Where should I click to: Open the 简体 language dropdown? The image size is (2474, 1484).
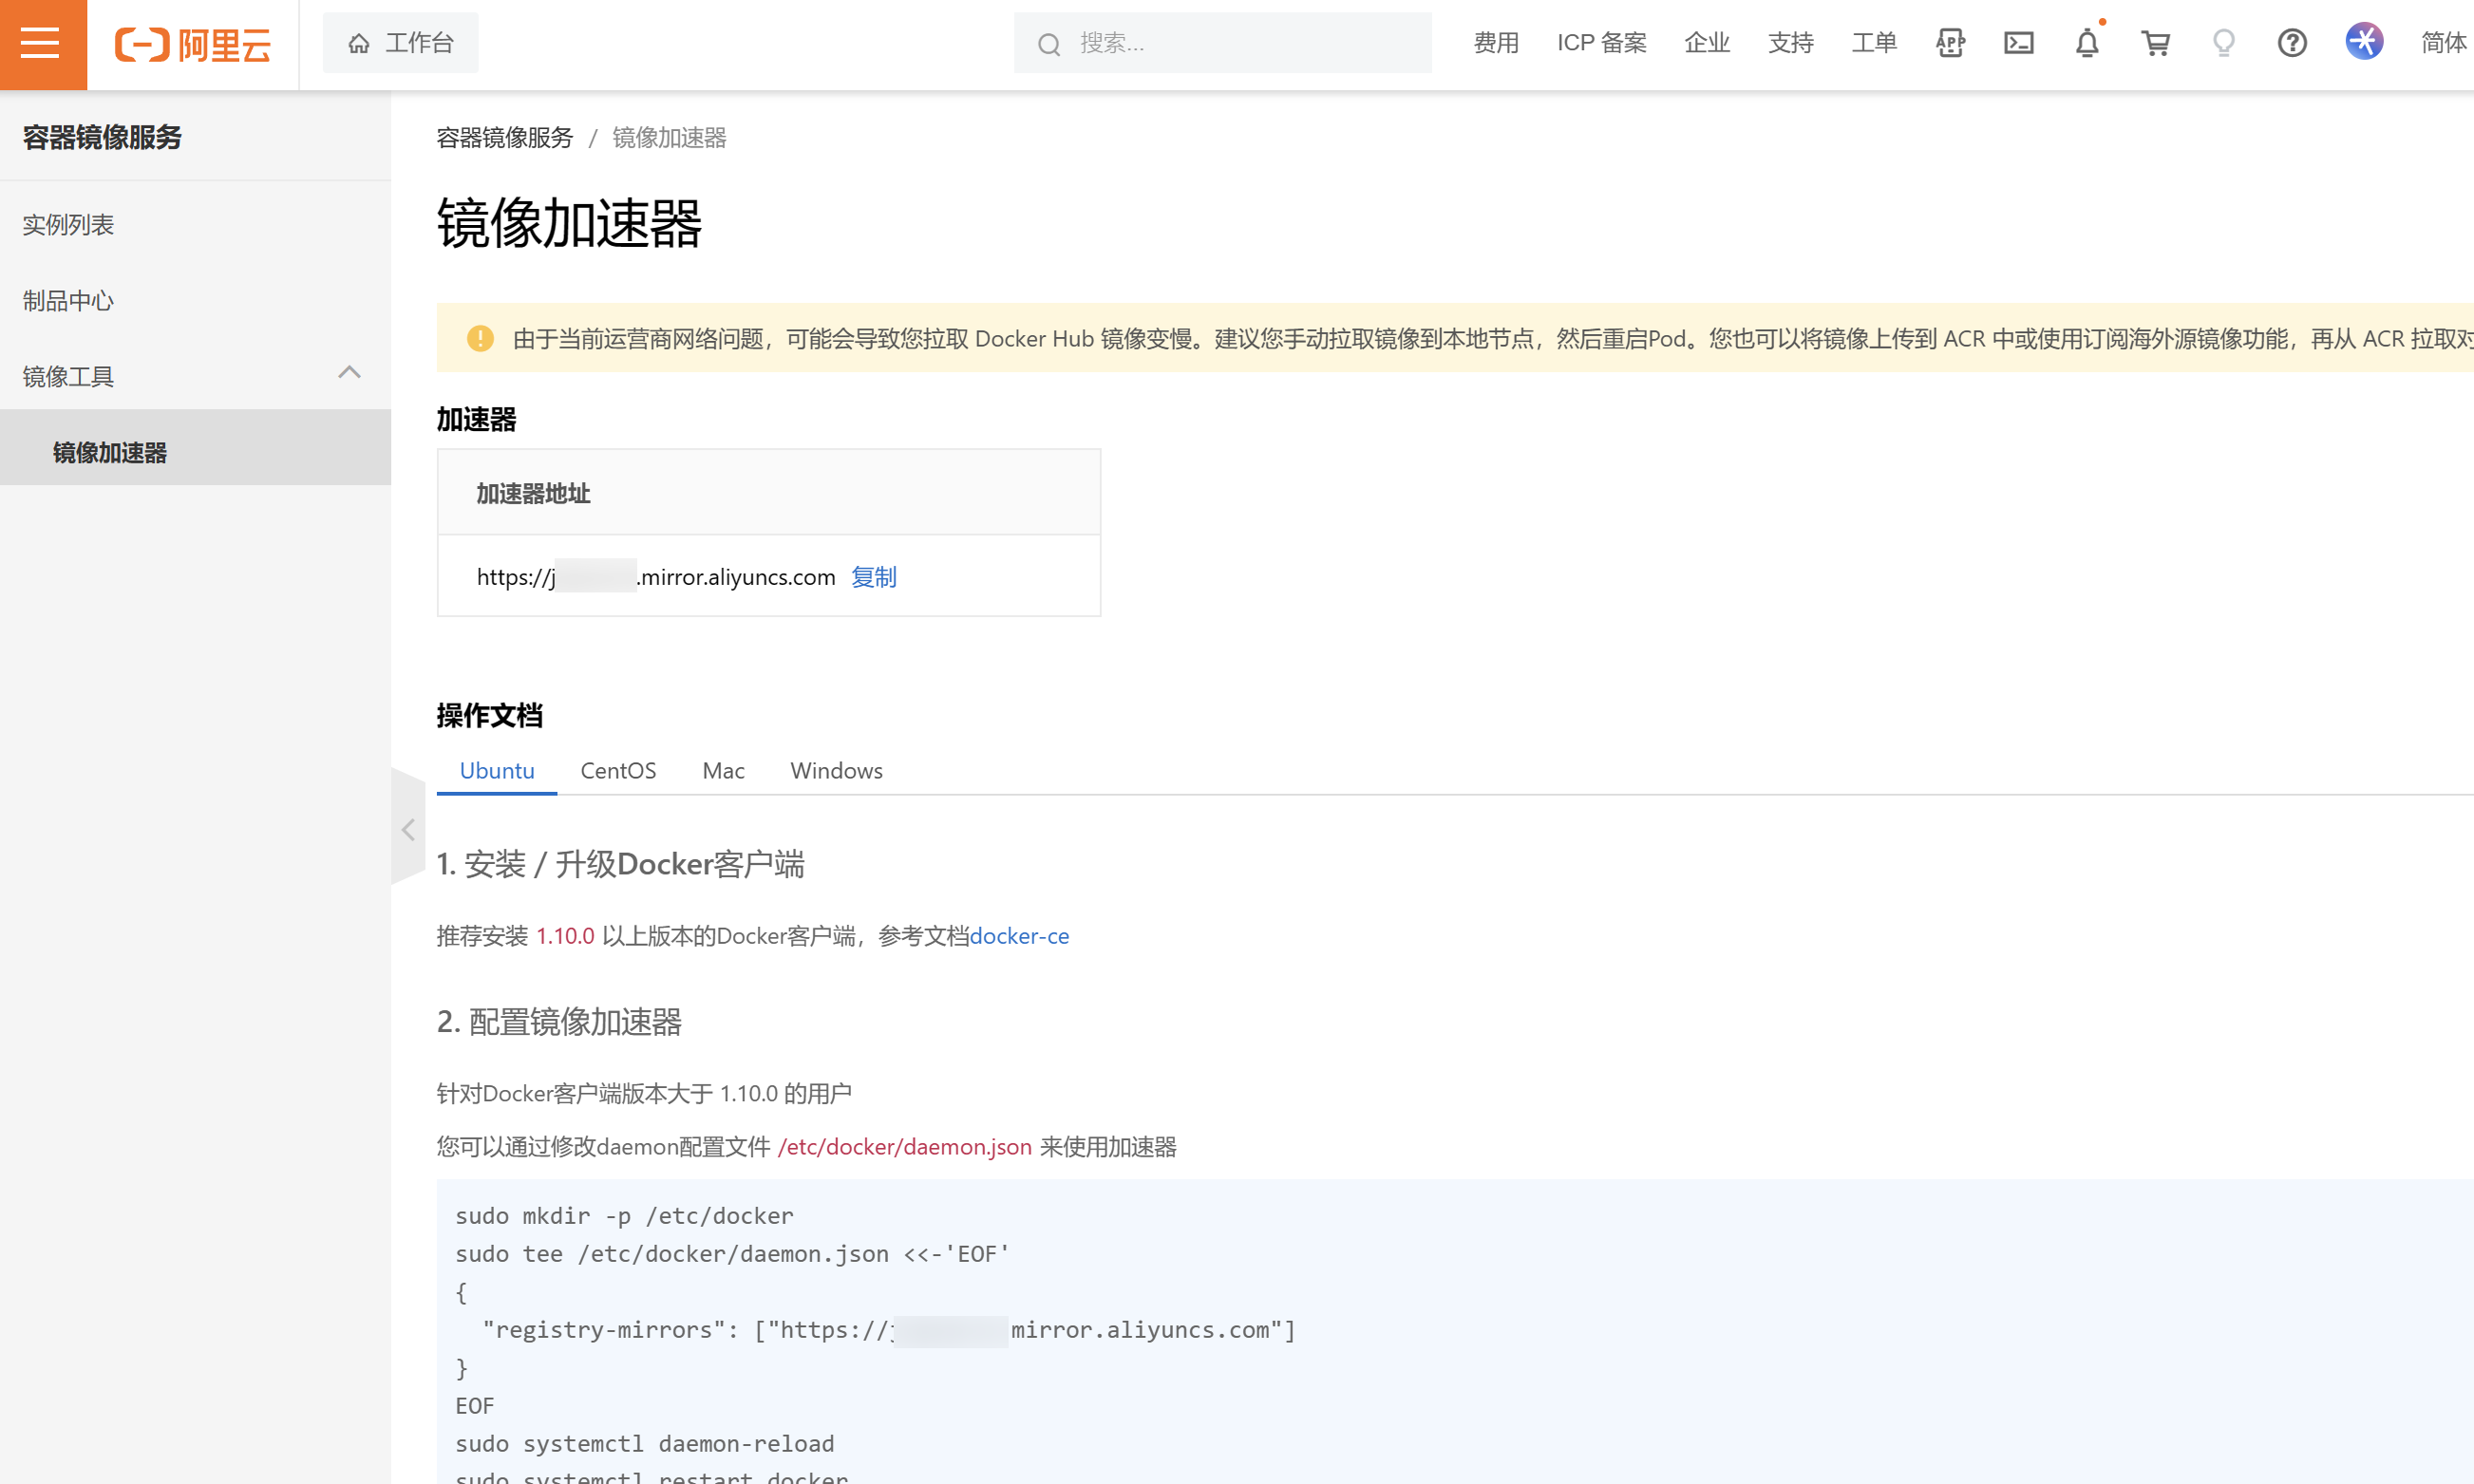coord(2443,43)
